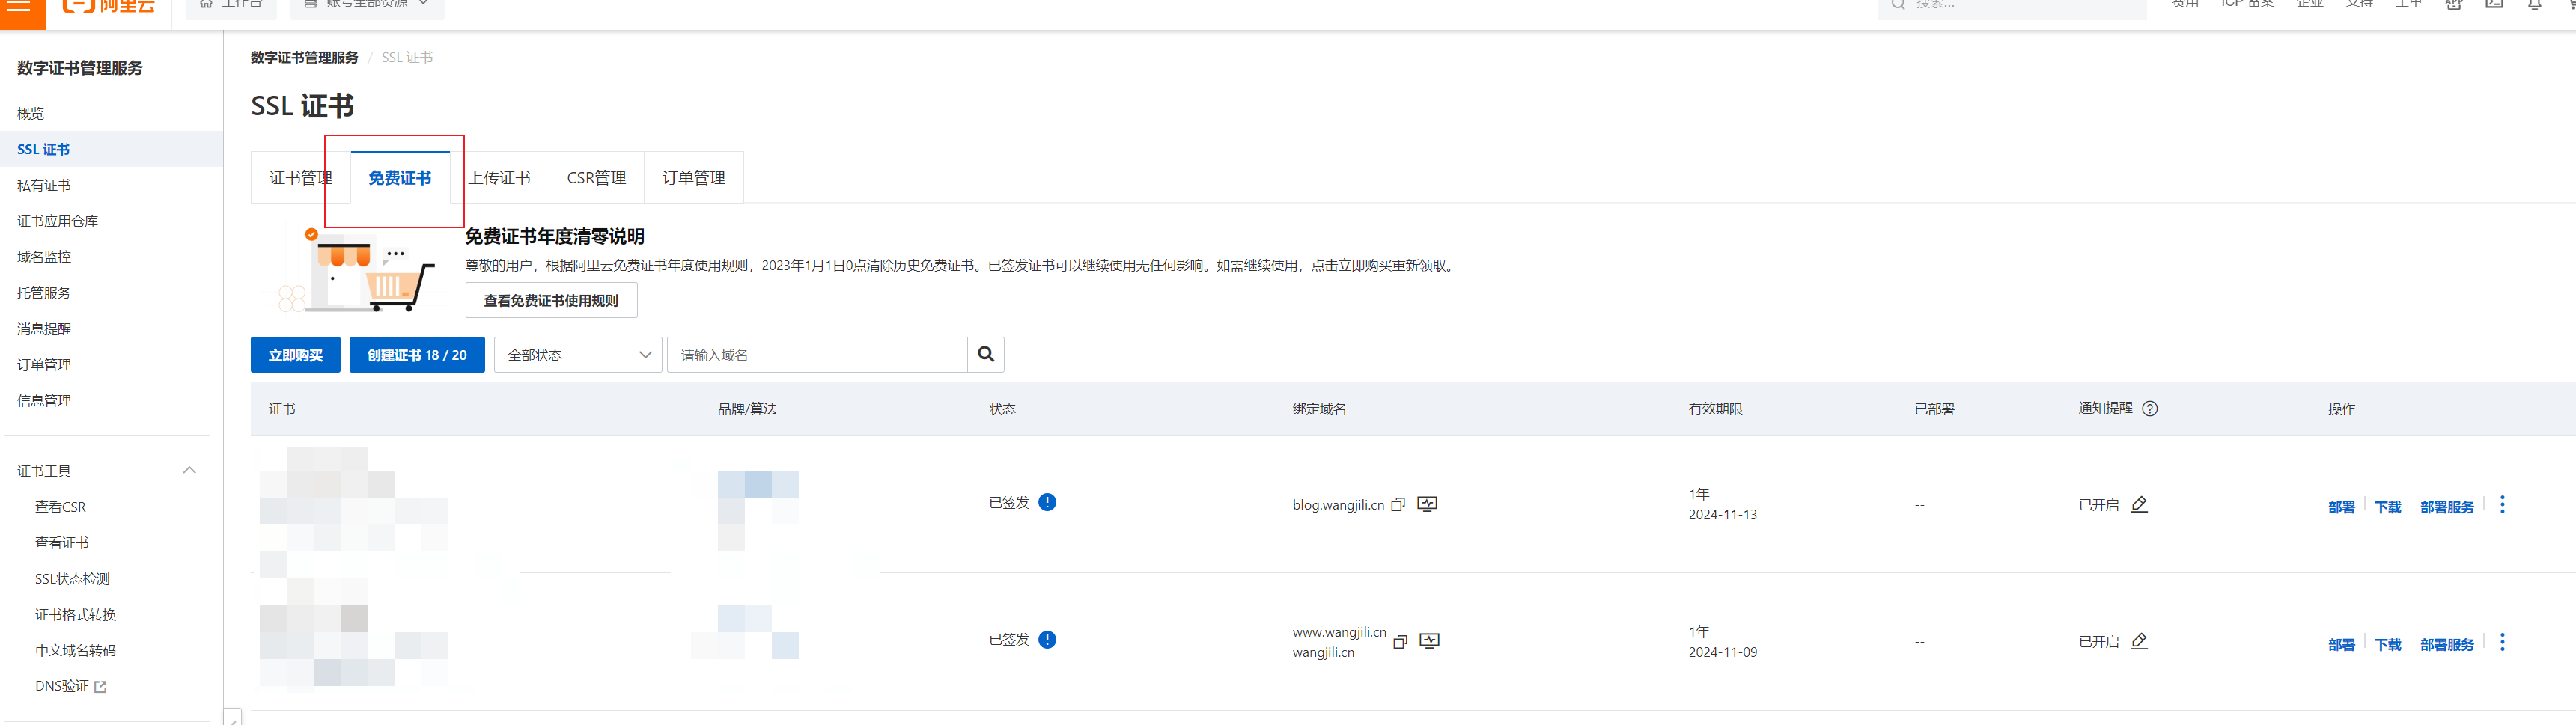Image resolution: width=2576 pixels, height=725 pixels.
Task: Open the help question mark beside 通知提醒
Action: pos(2151,408)
